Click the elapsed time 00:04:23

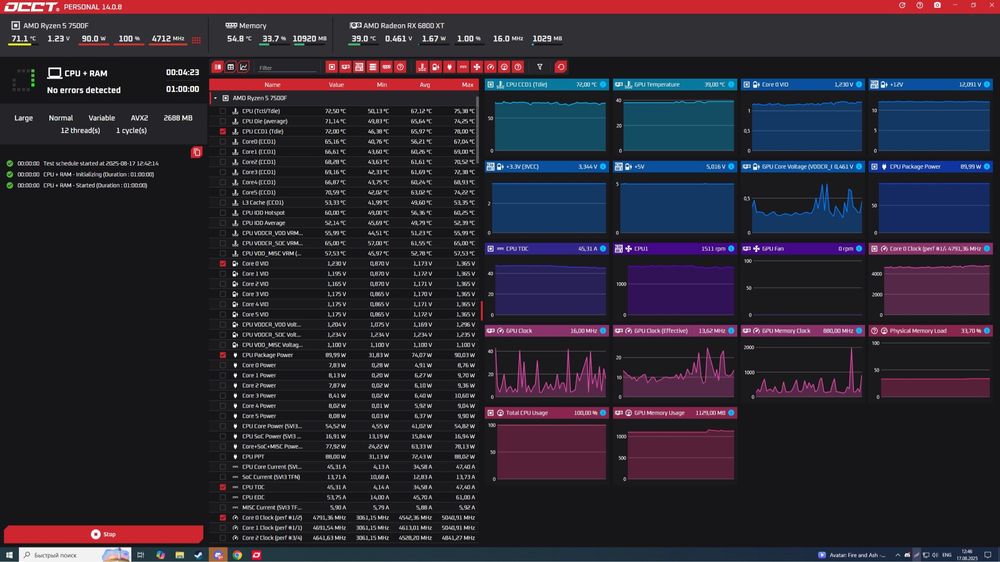[182, 73]
